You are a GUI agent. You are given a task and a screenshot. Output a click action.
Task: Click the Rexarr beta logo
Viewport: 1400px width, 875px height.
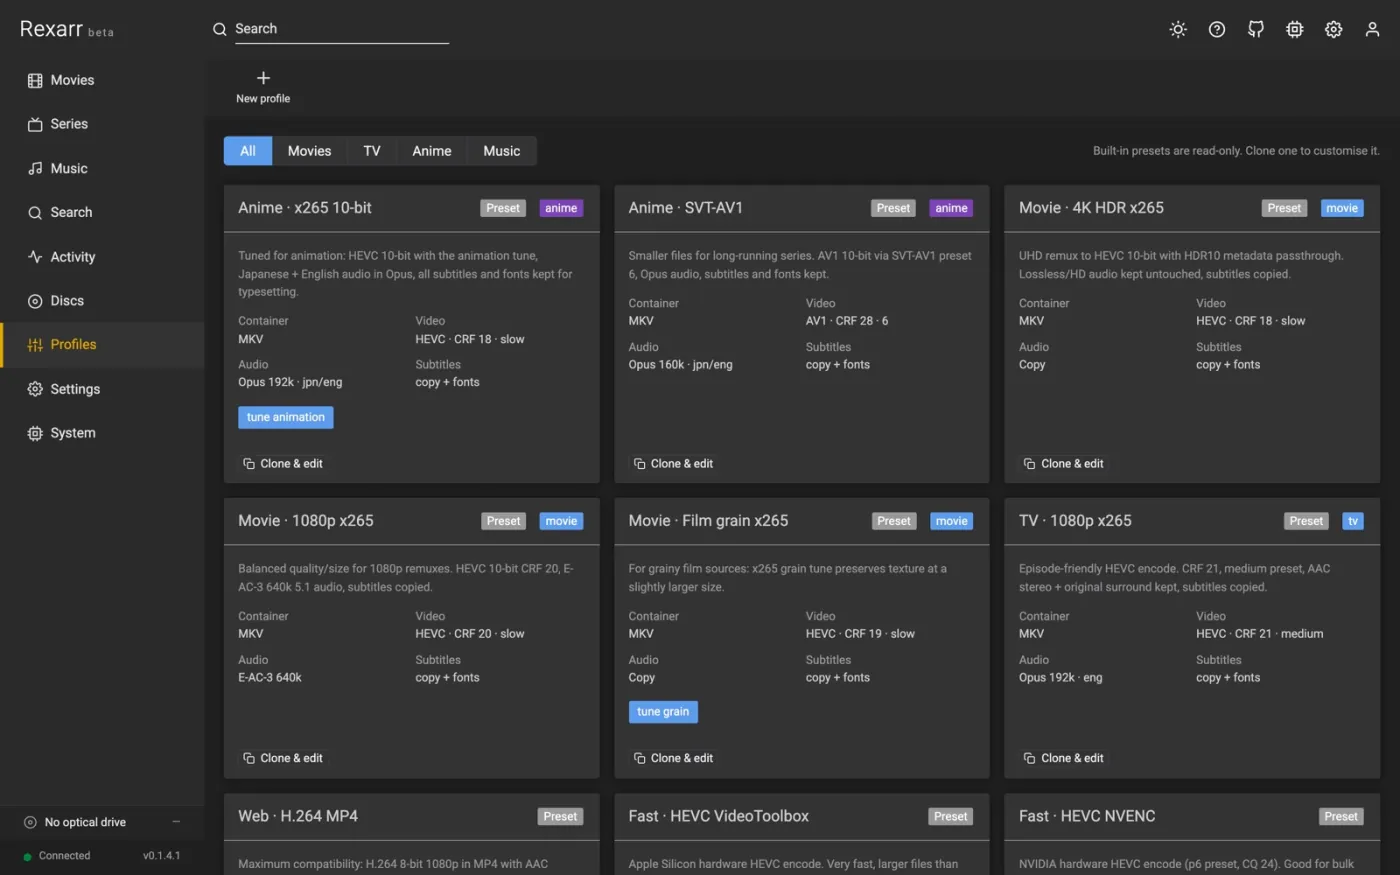[67, 29]
